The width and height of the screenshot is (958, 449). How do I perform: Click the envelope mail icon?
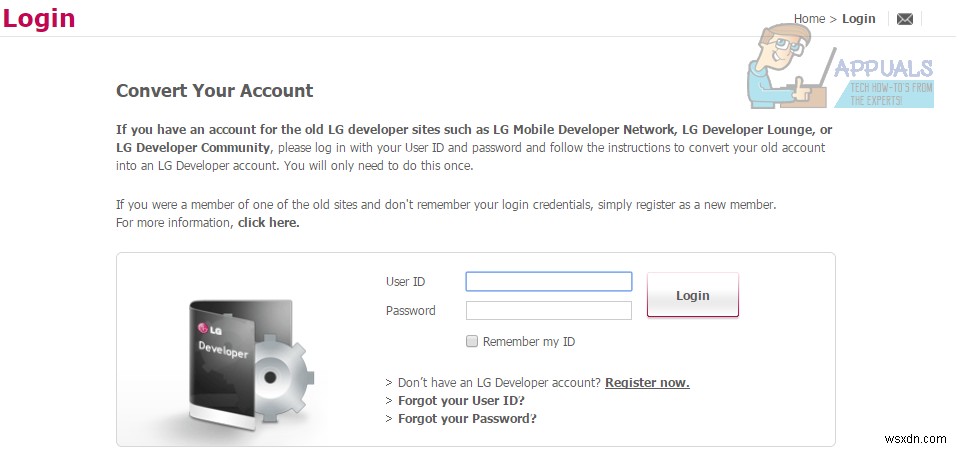pyautogui.click(x=905, y=19)
